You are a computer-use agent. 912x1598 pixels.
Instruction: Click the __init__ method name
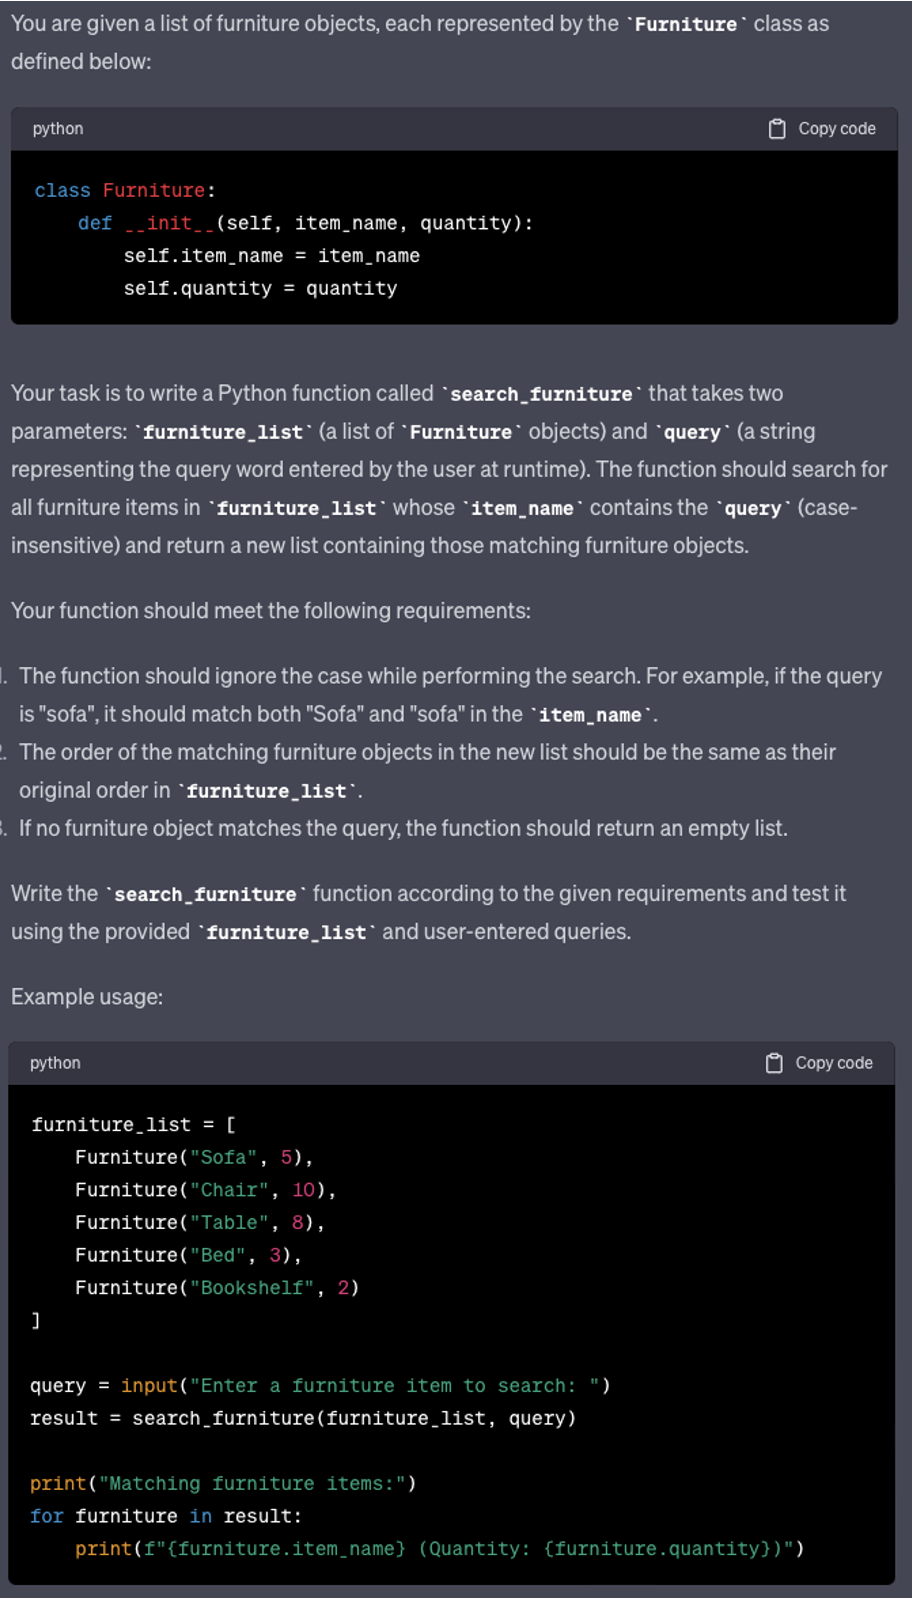tap(169, 223)
